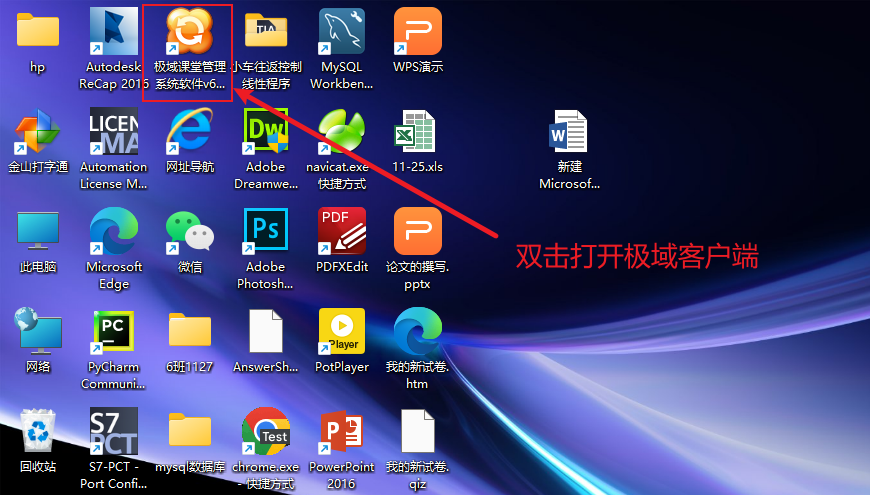Click the S7-PCT Port Configuration shortcut
The width and height of the screenshot is (870, 495).
[113, 431]
